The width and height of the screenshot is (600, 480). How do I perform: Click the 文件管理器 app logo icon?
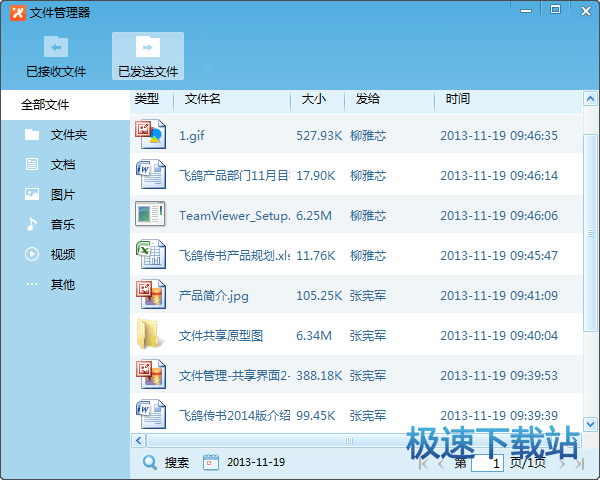18,13
